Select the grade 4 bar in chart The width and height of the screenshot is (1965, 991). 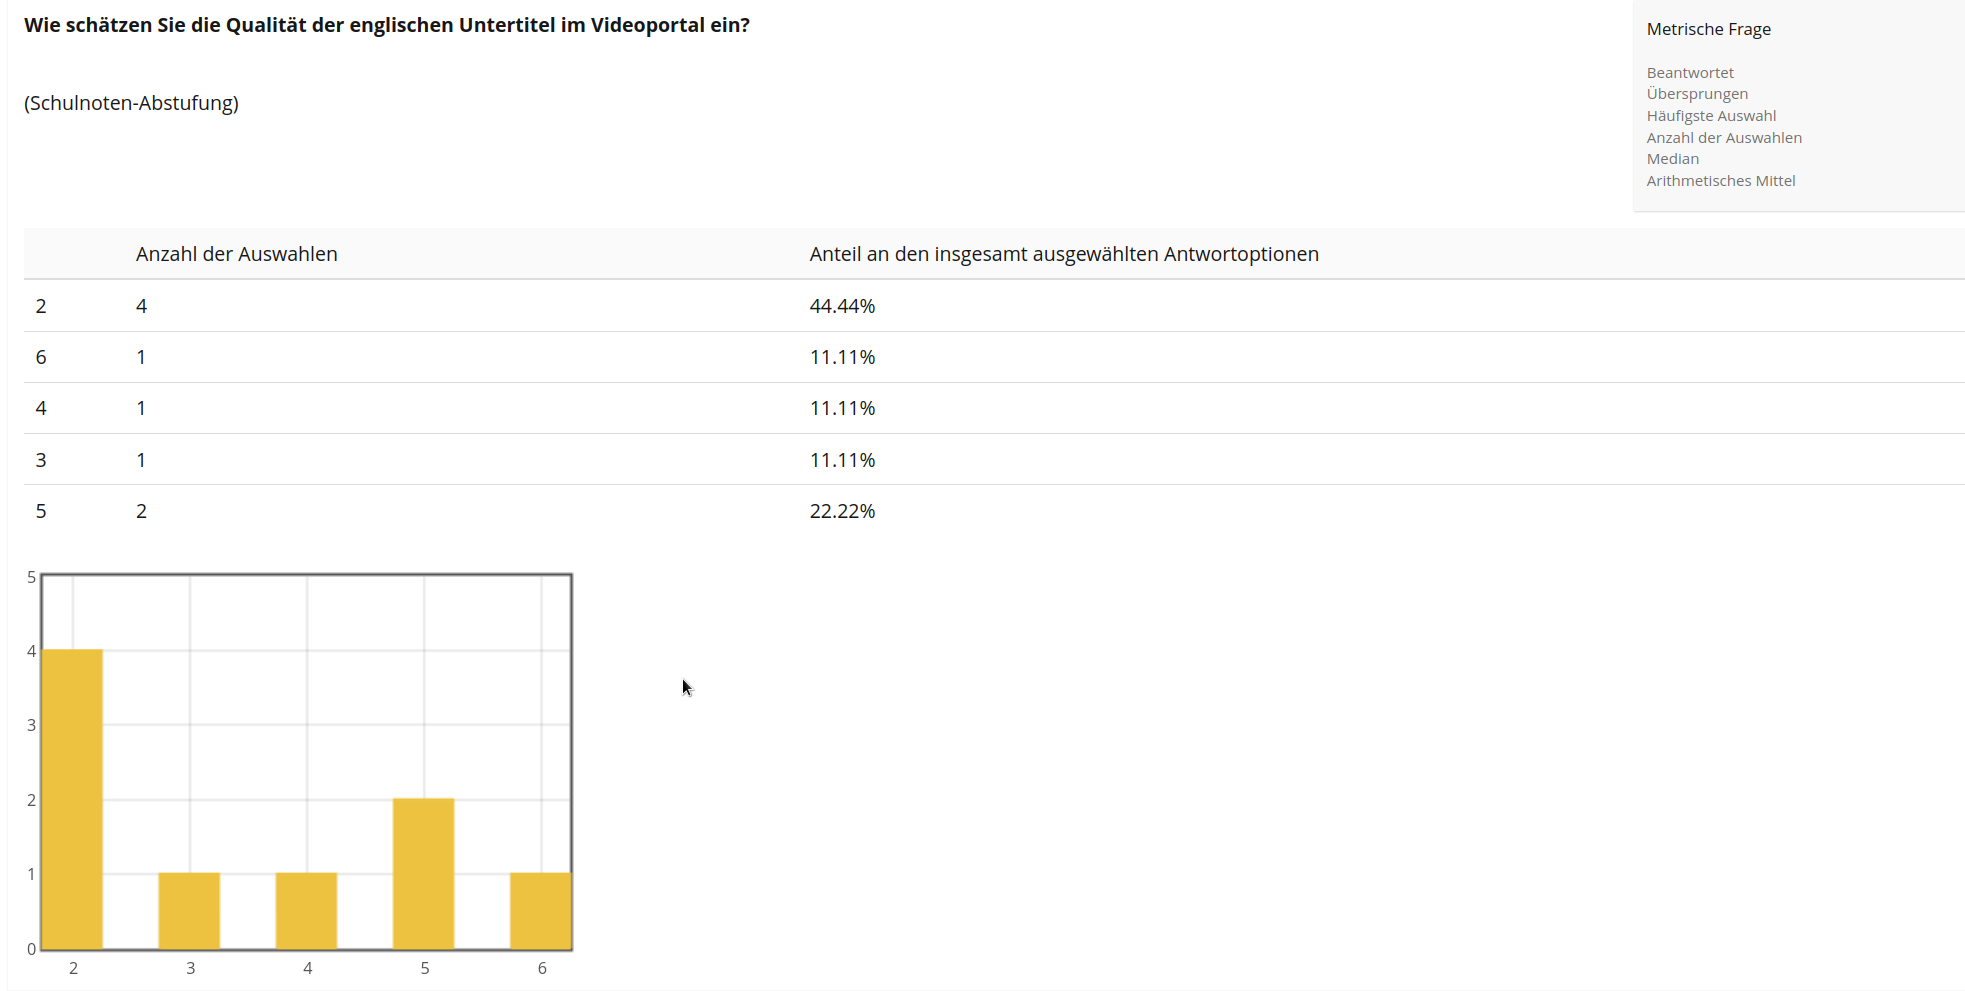click(x=306, y=910)
